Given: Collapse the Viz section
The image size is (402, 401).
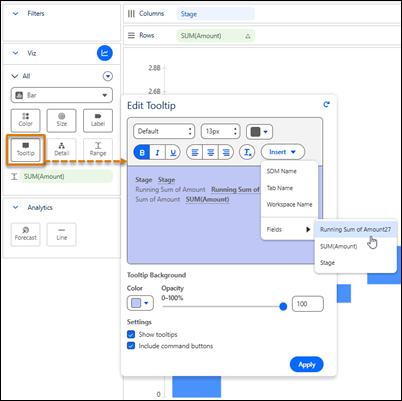Looking at the screenshot, I should pos(15,53).
